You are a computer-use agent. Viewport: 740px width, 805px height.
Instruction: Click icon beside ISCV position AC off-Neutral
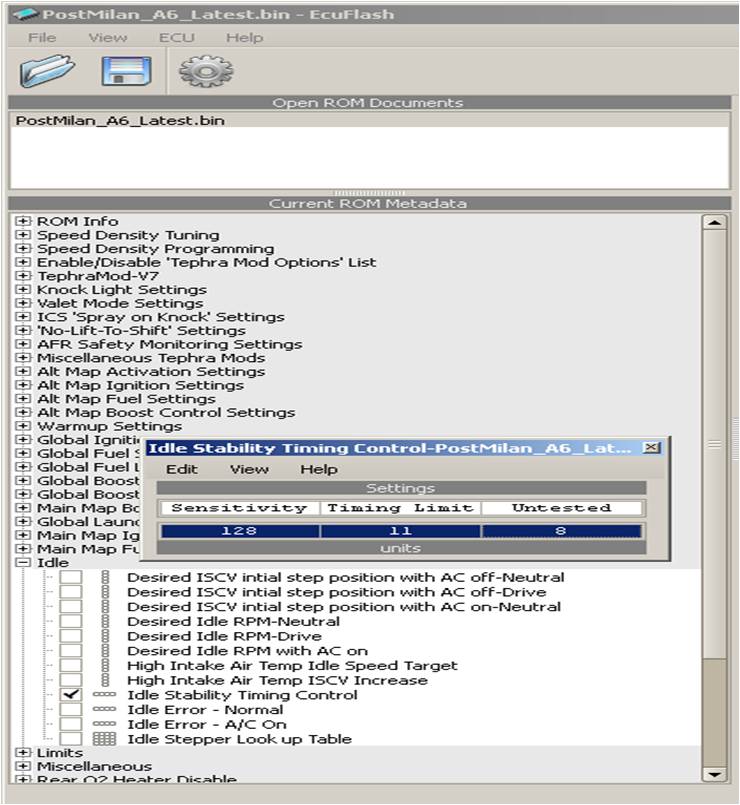(x=105, y=577)
